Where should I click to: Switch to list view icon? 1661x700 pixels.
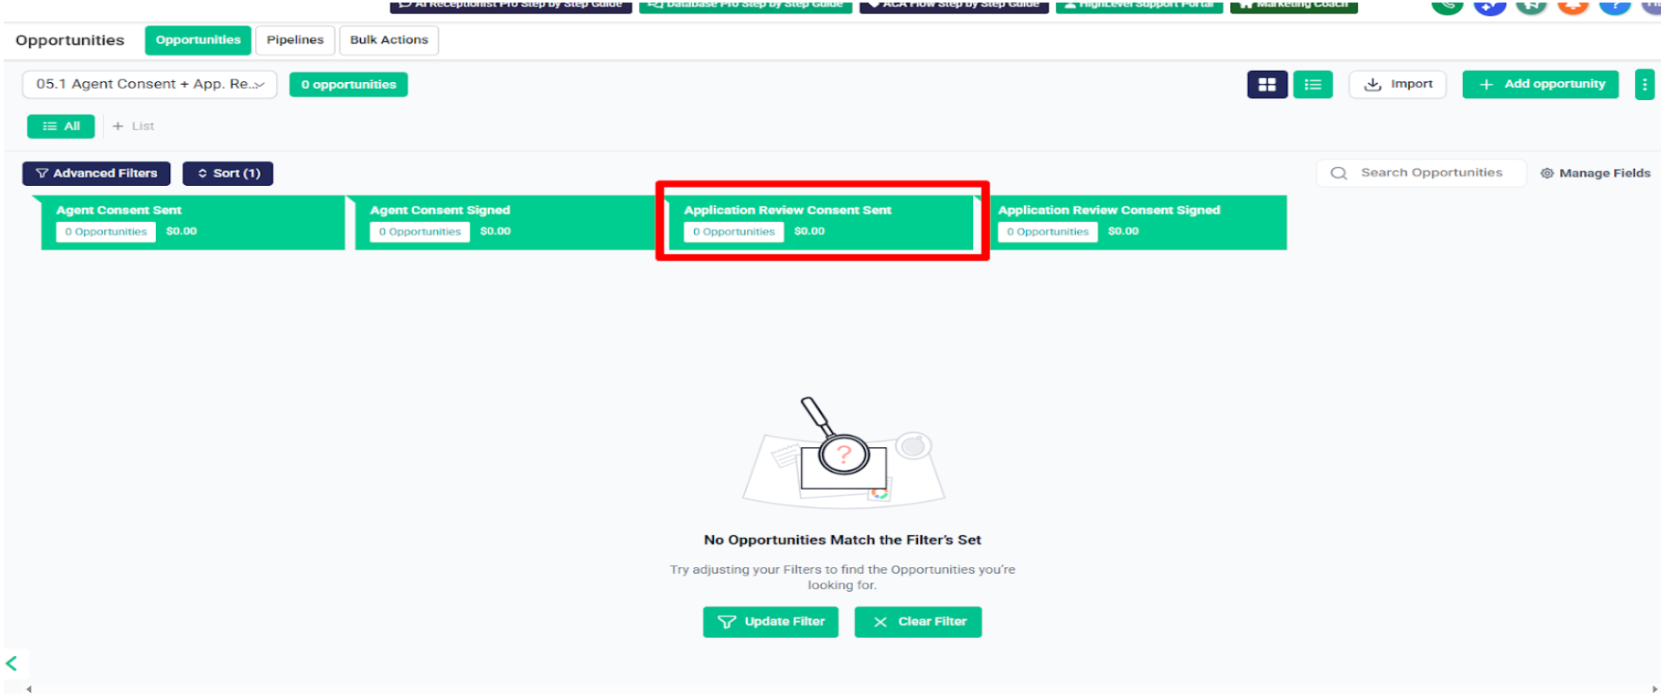coord(1313,85)
